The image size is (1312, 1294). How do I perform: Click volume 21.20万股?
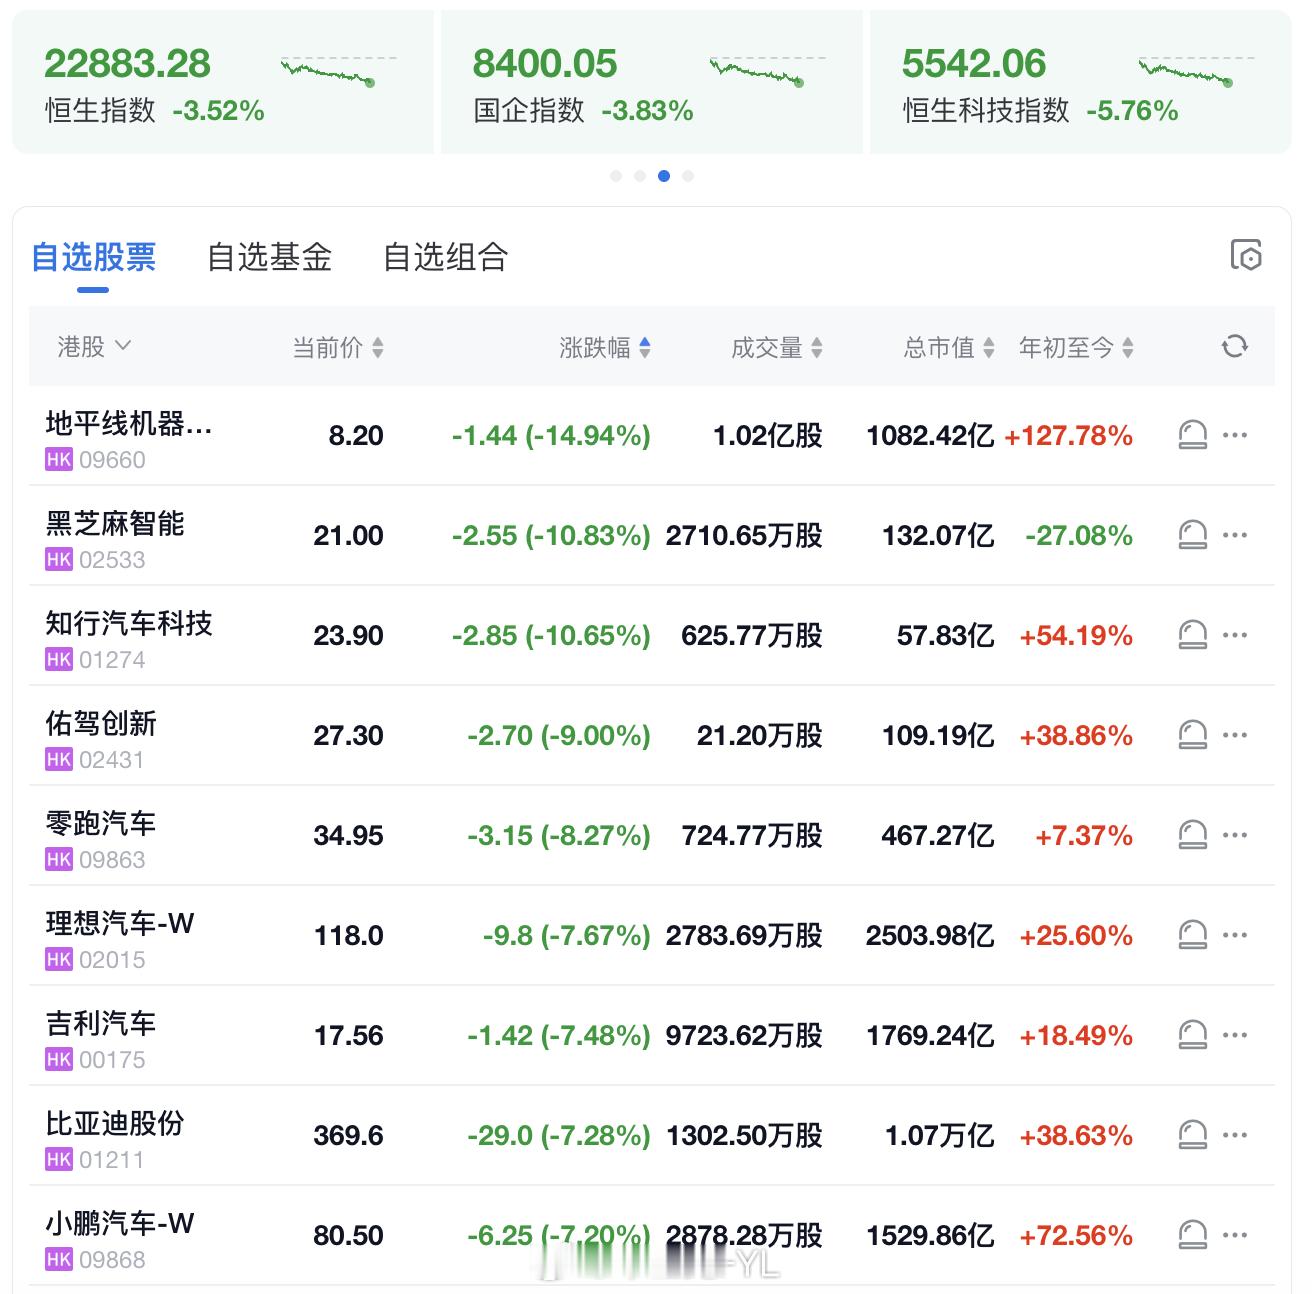pyautogui.click(x=760, y=736)
